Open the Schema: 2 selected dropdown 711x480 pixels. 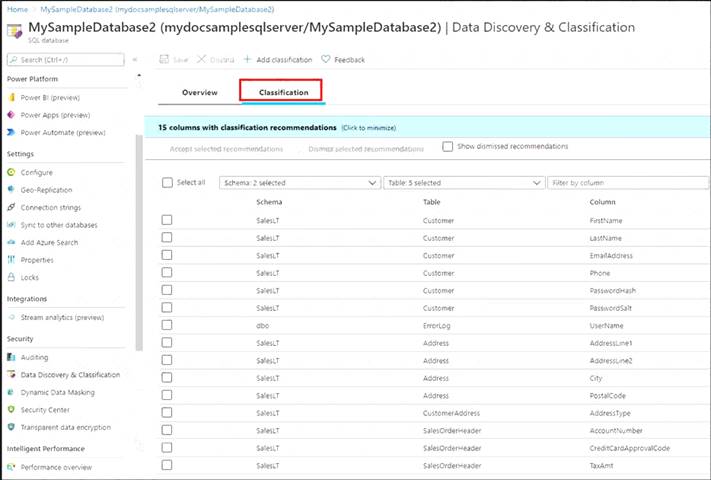coord(300,183)
